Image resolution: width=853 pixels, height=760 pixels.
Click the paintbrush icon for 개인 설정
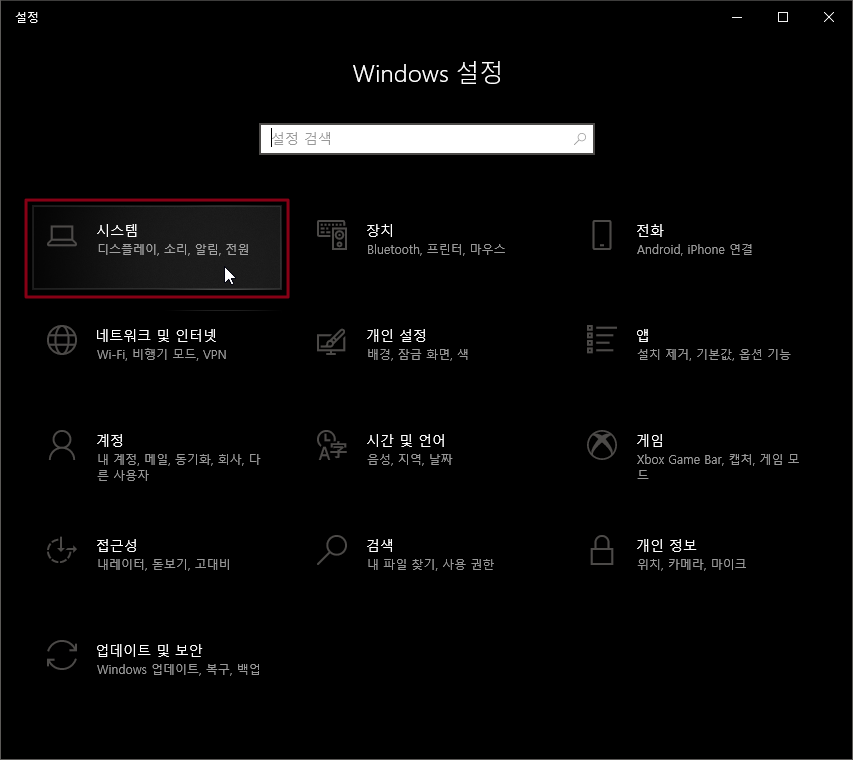pyautogui.click(x=331, y=342)
